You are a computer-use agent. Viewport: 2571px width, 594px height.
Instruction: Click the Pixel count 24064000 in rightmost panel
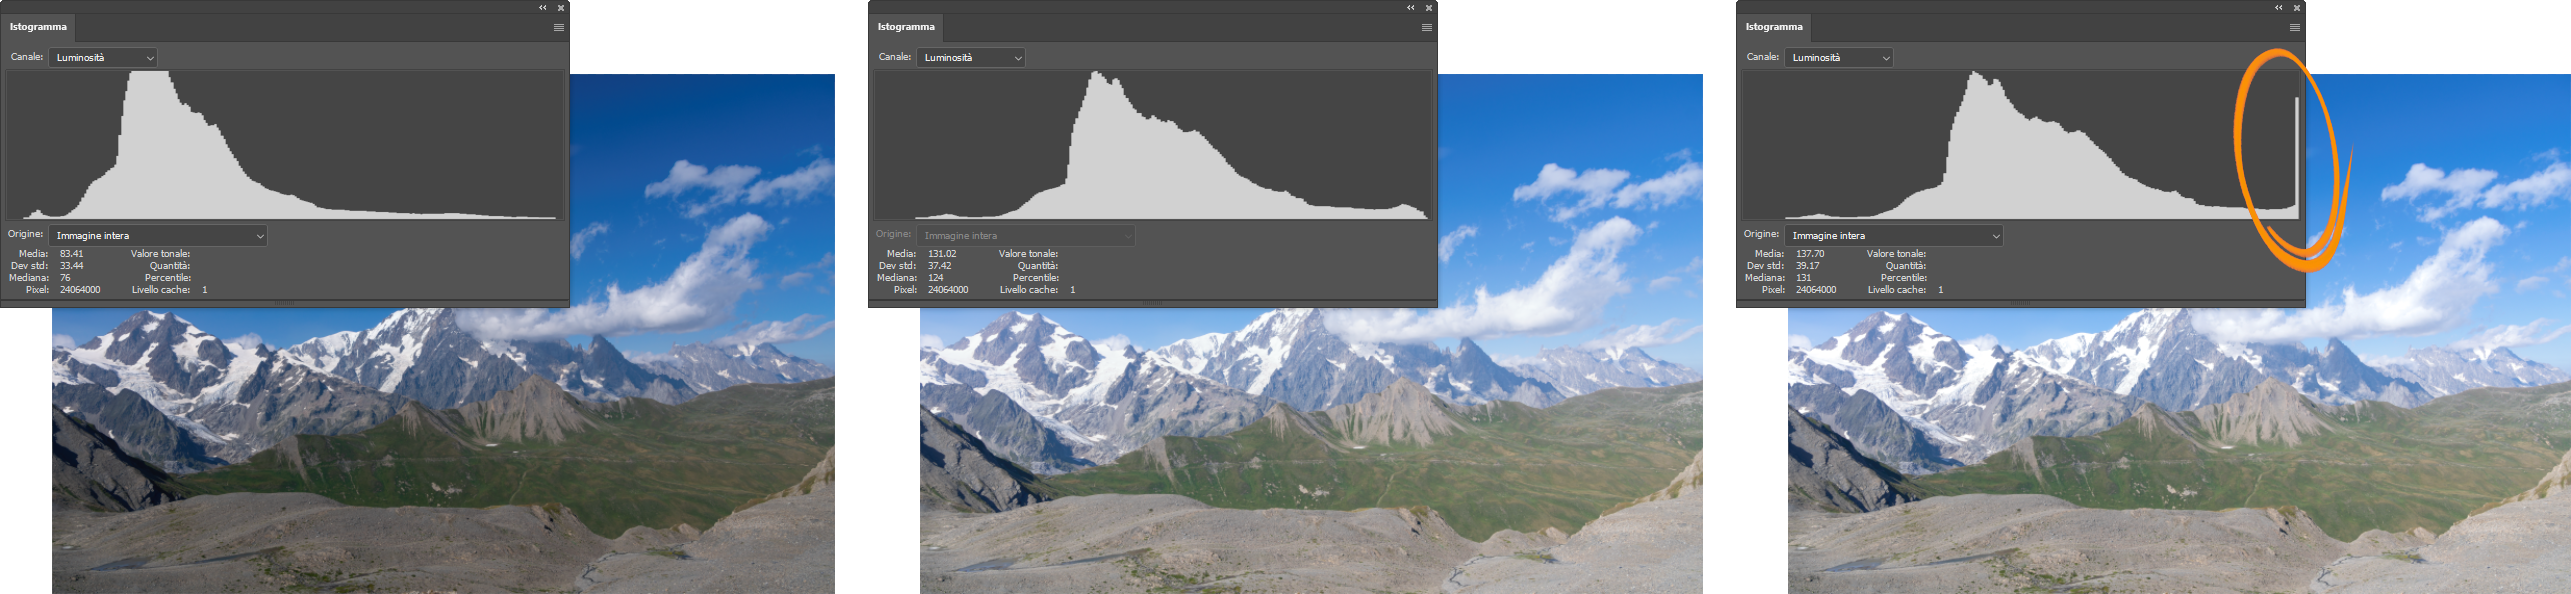click(1816, 290)
